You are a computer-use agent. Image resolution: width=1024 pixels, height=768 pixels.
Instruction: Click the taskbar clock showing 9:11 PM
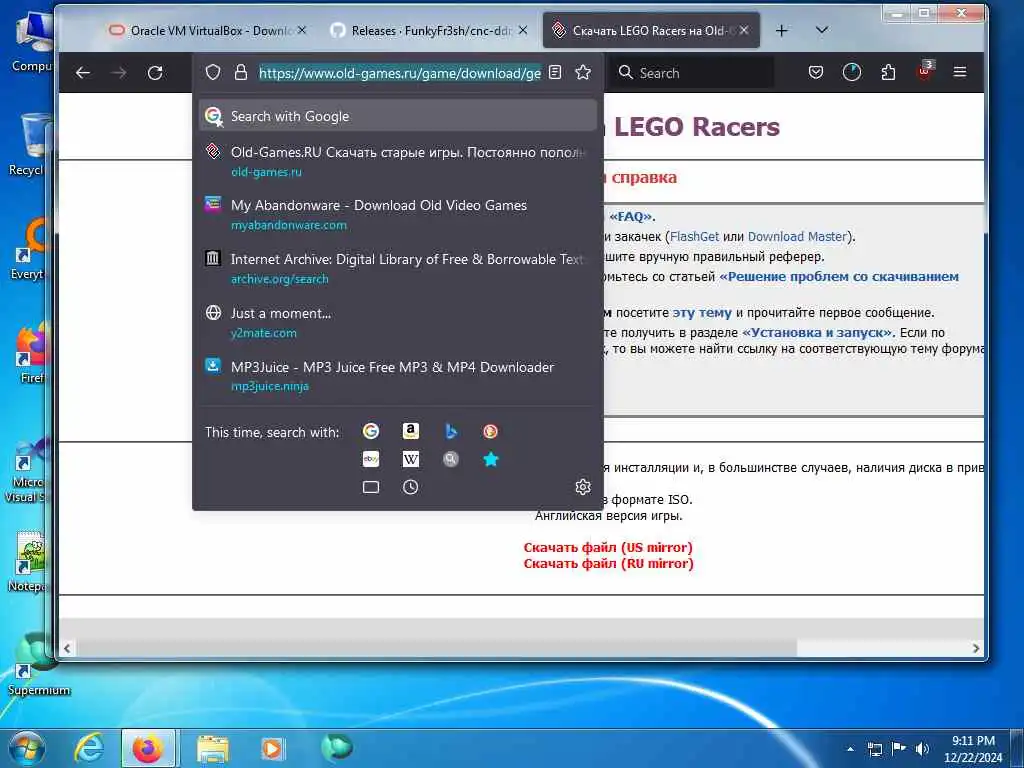pyautogui.click(x=973, y=748)
